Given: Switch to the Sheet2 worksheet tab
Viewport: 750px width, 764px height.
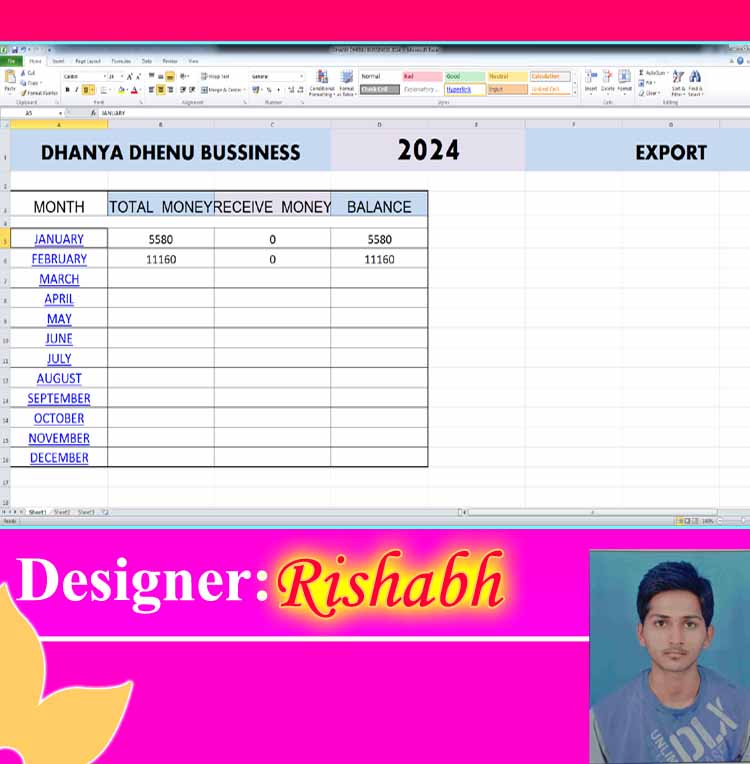Looking at the screenshot, I should point(62,512).
